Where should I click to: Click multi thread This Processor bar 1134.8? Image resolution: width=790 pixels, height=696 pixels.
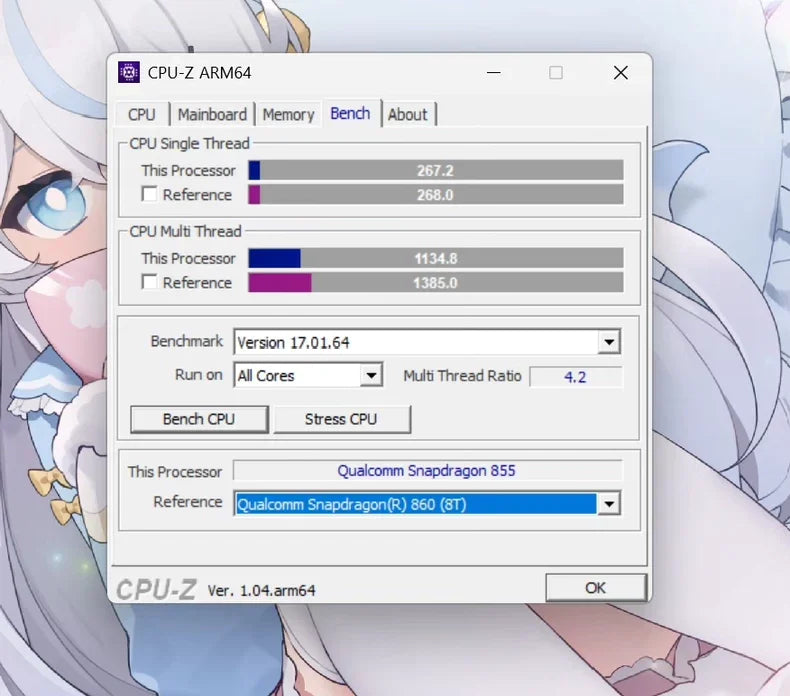(436, 258)
